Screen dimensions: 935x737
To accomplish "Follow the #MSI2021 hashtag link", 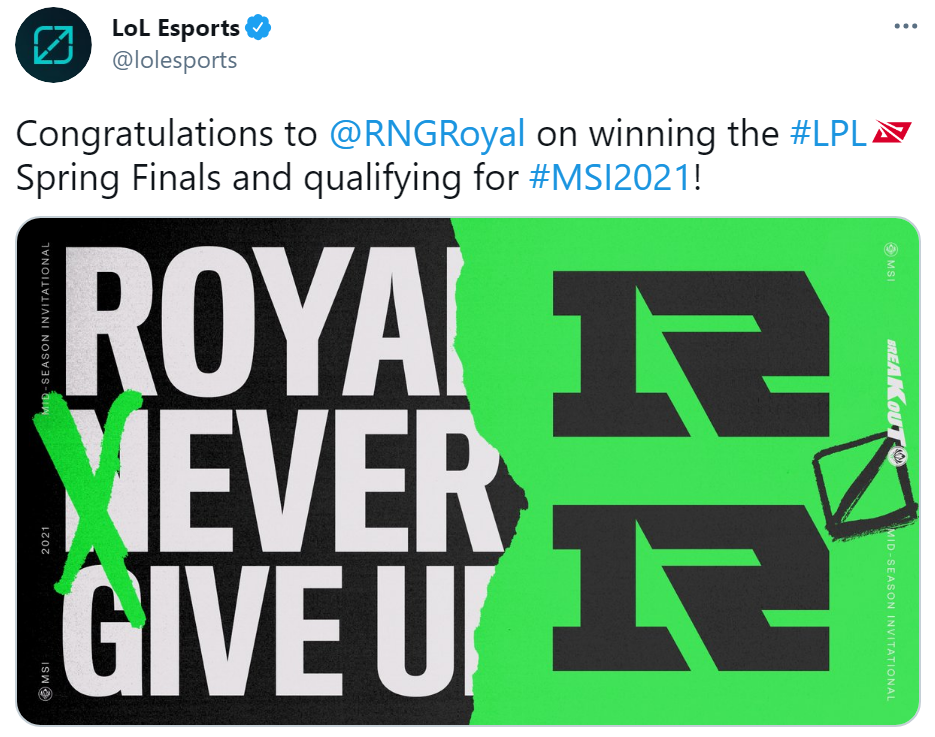I will pyautogui.click(x=610, y=179).
